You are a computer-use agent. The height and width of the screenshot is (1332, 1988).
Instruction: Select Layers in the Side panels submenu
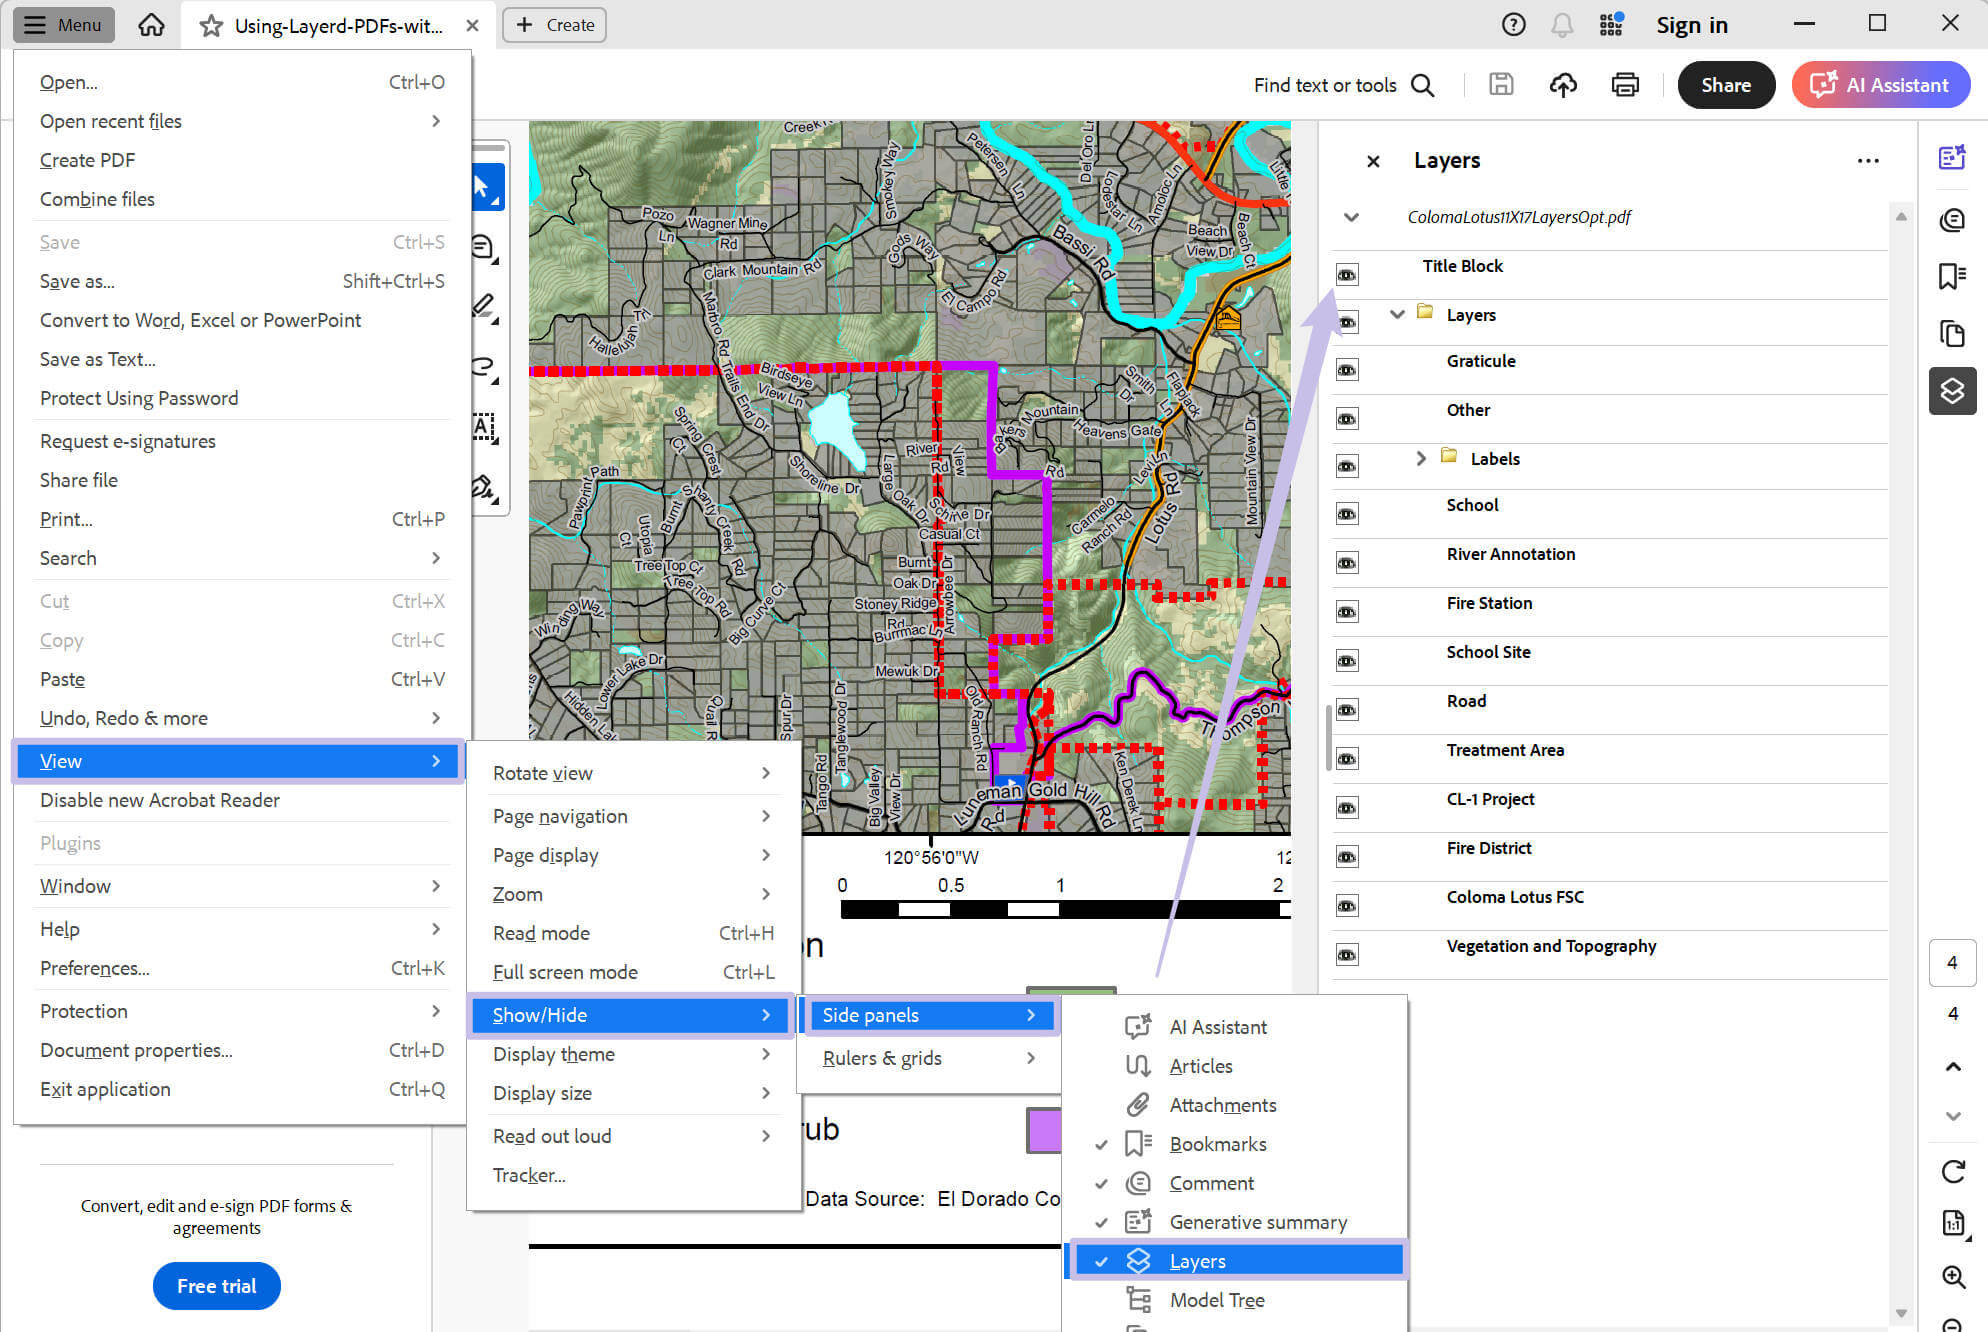(x=1197, y=1260)
